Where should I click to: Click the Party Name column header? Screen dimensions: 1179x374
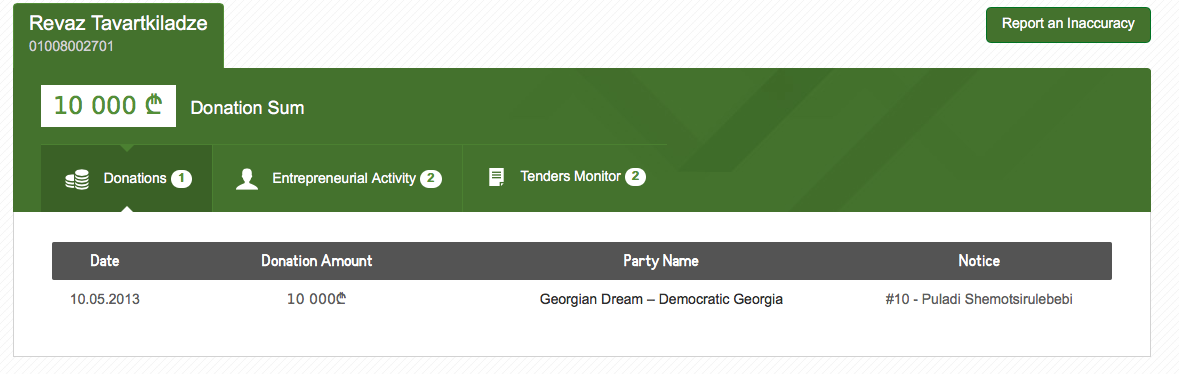661,260
